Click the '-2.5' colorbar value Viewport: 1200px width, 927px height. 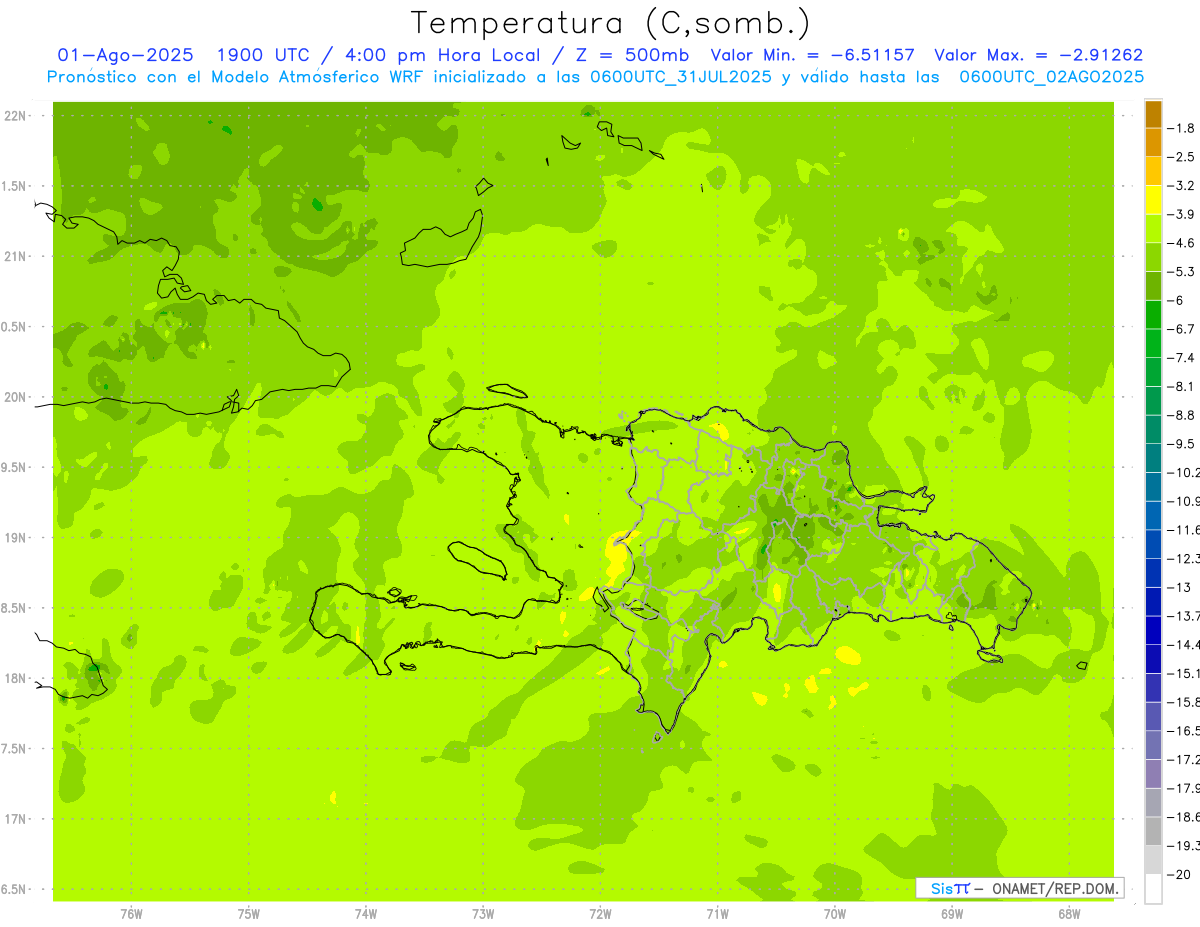point(1181,157)
